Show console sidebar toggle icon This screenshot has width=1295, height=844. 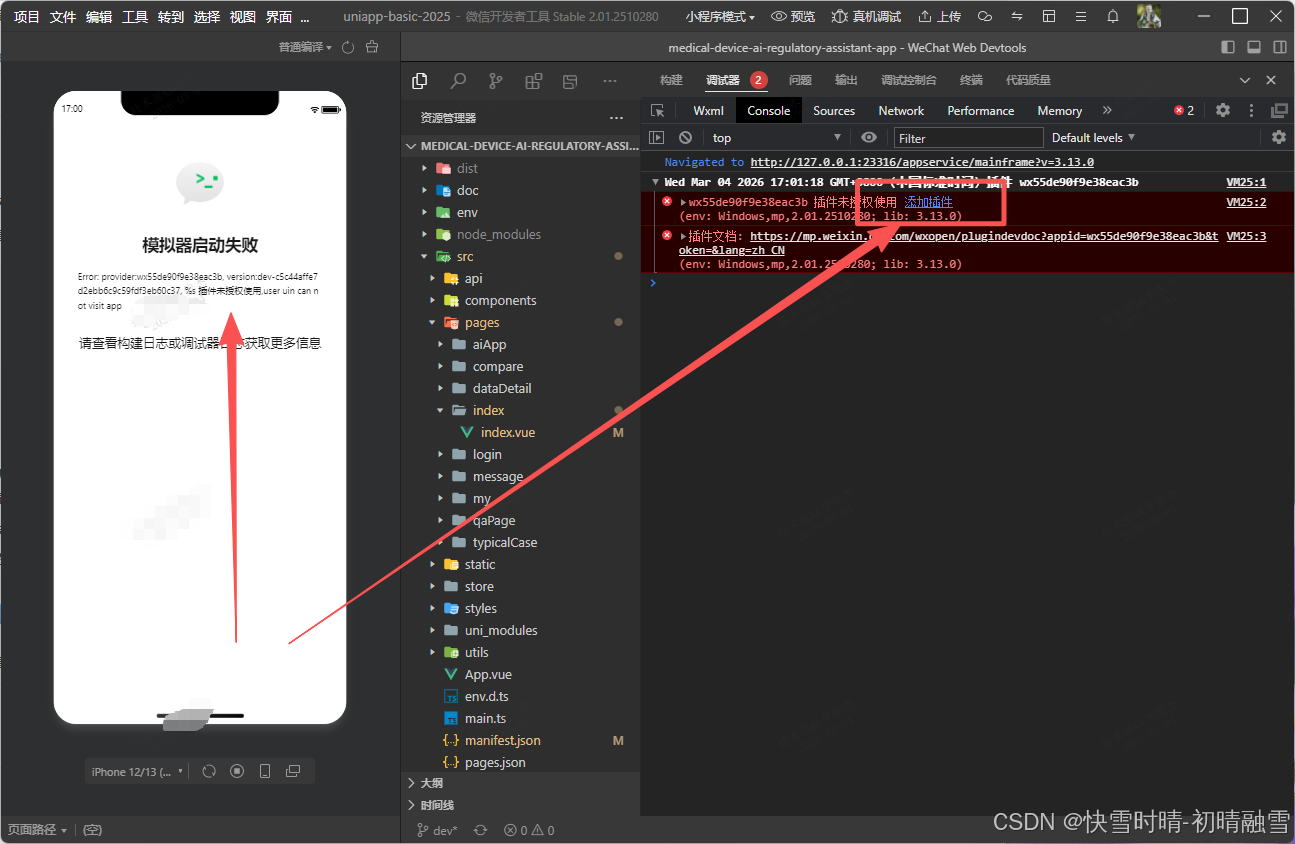(657, 137)
